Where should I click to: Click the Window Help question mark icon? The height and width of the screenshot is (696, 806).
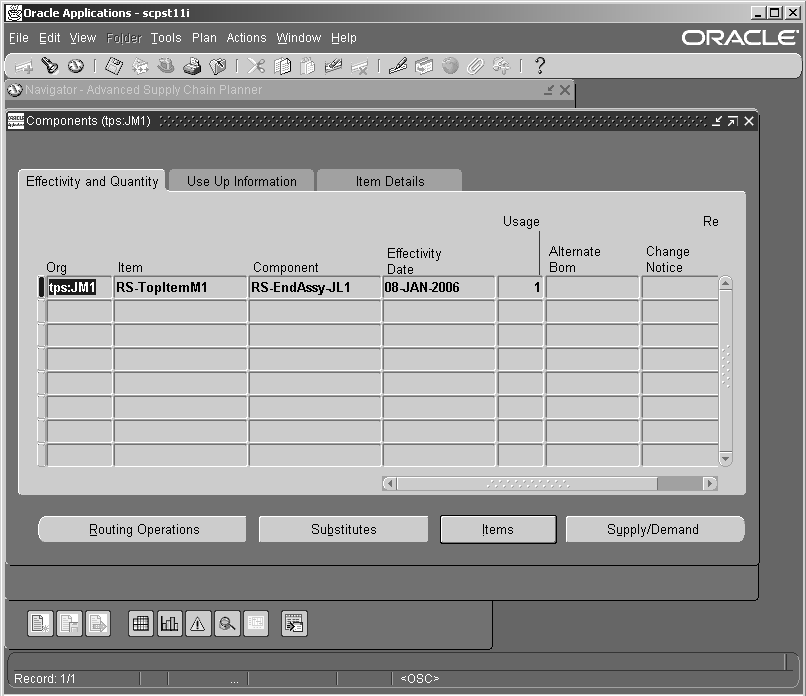(540, 65)
